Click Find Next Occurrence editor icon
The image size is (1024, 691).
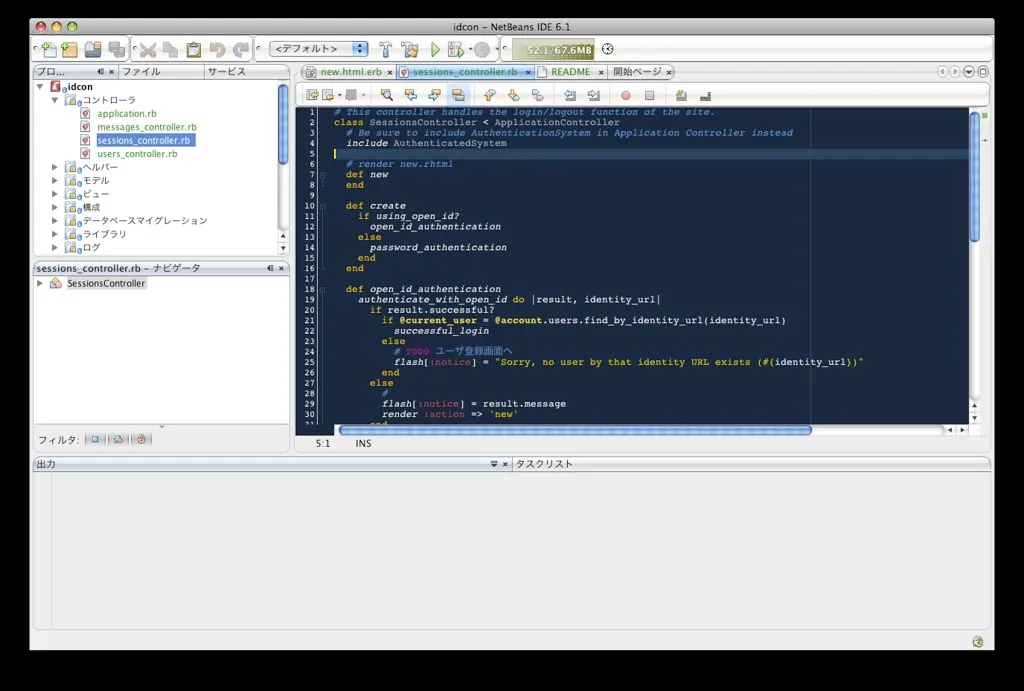pos(434,95)
